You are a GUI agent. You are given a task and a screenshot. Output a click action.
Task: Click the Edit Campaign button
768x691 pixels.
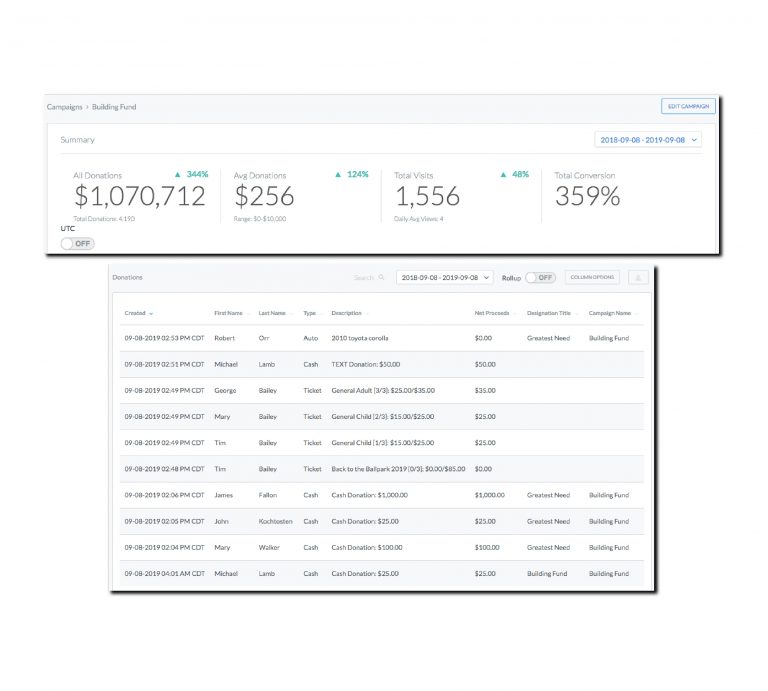point(688,106)
